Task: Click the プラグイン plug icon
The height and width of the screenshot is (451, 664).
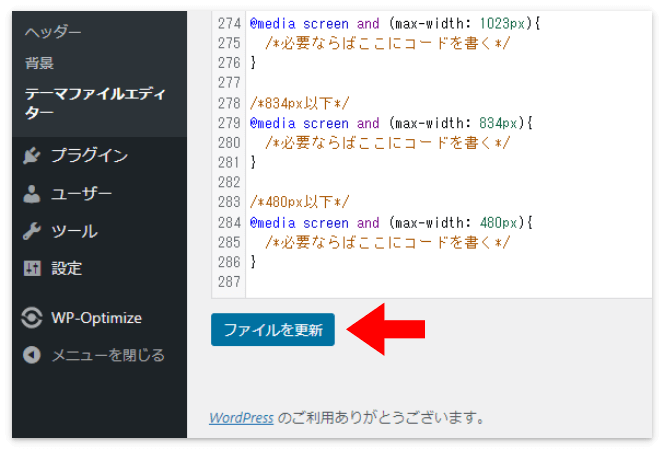Action: pyautogui.click(x=32, y=155)
